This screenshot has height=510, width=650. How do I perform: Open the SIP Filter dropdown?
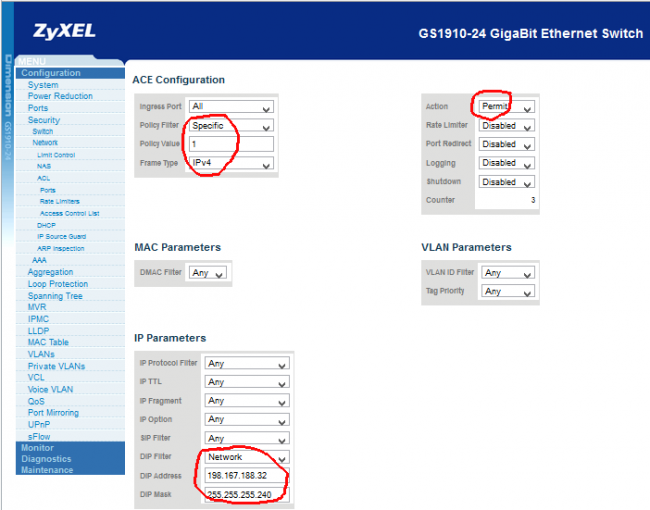coord(247,438)
